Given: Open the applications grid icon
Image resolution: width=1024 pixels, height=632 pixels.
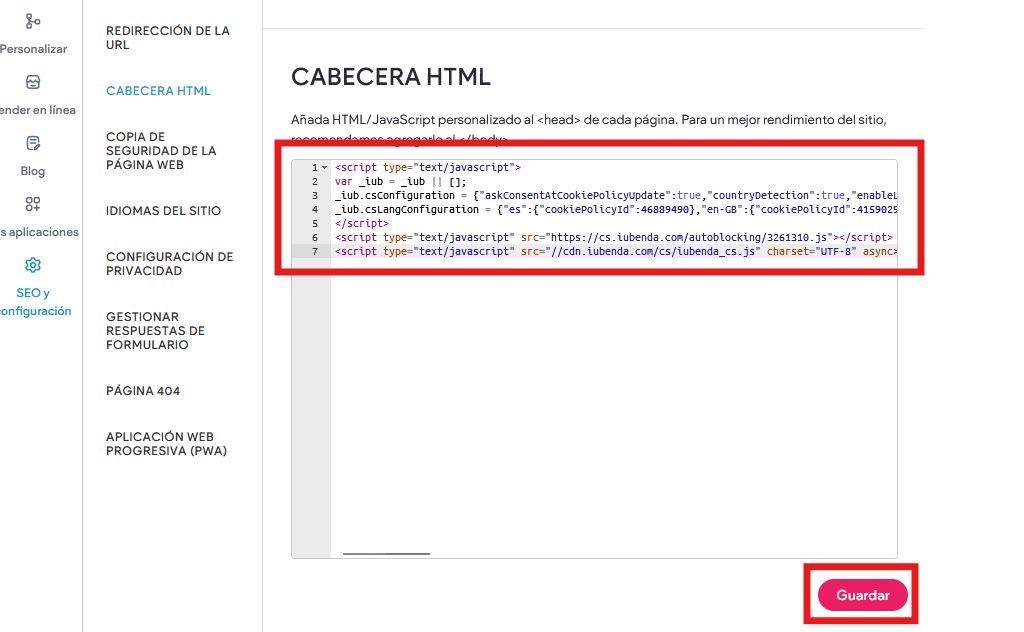Looking at the screenshot, I should click(33, 204).
